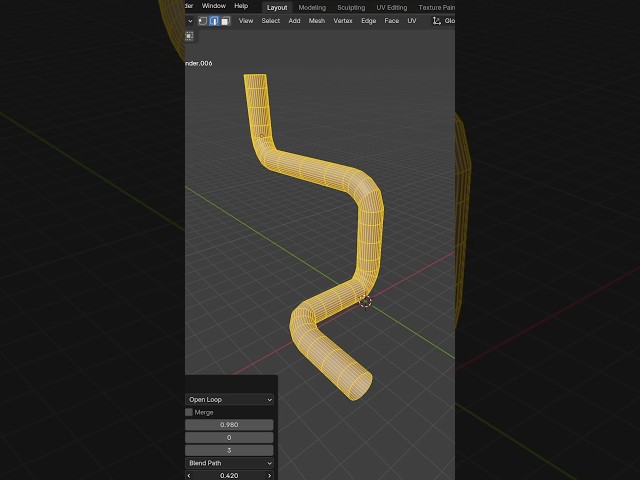640x480 pixels.
Task: Open the mode selector dropdown arrow
Action: pyautogui.click(x=190, y=21)
